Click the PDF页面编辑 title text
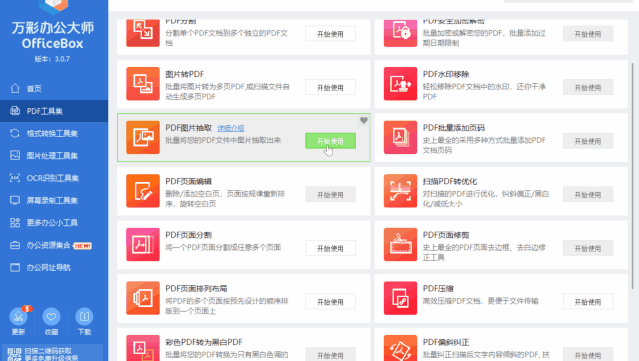This screenshot has height=361, width=639. coord(188,181)
